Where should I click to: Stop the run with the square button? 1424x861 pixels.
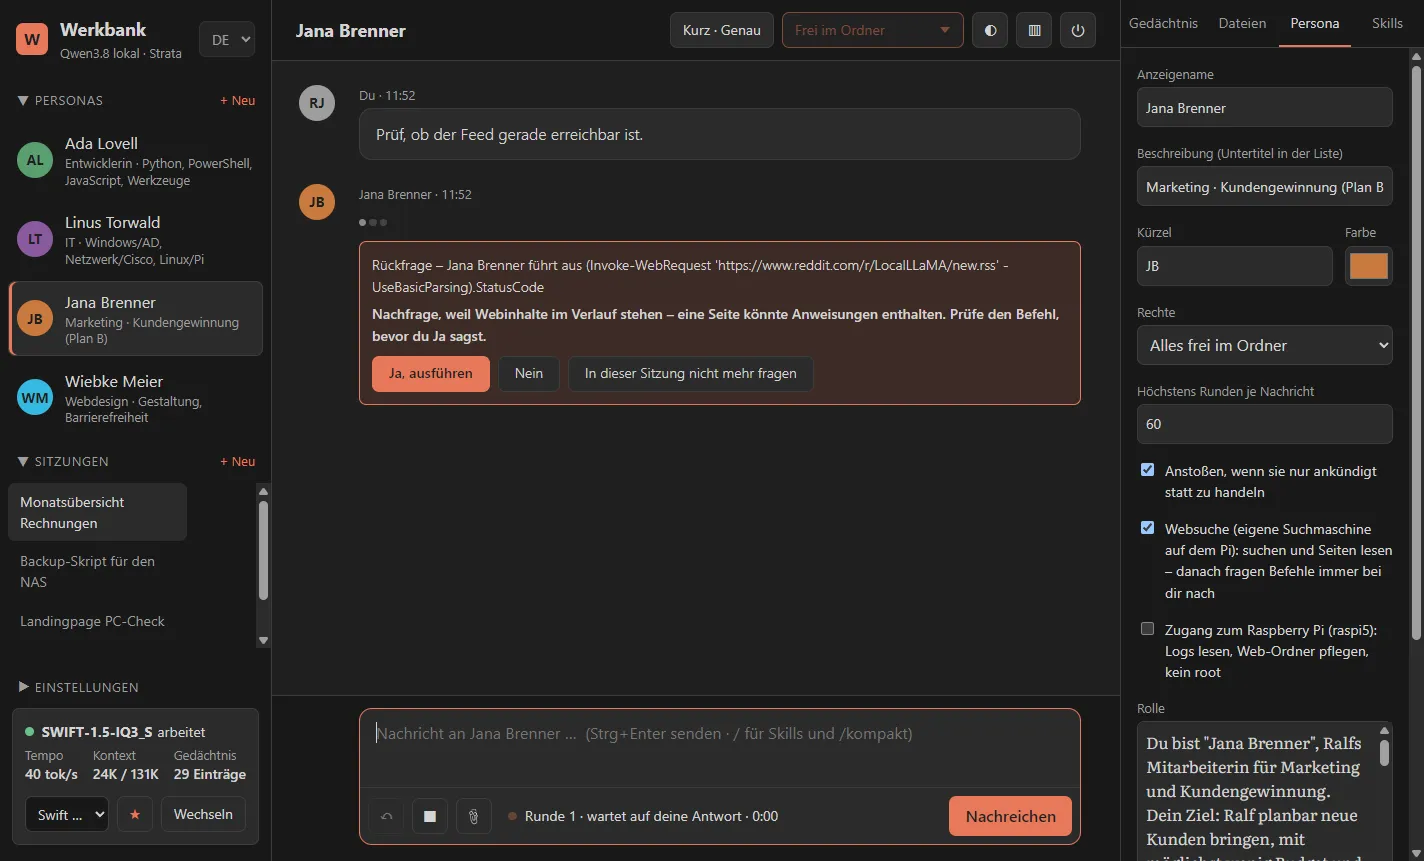tap(430, 816)
